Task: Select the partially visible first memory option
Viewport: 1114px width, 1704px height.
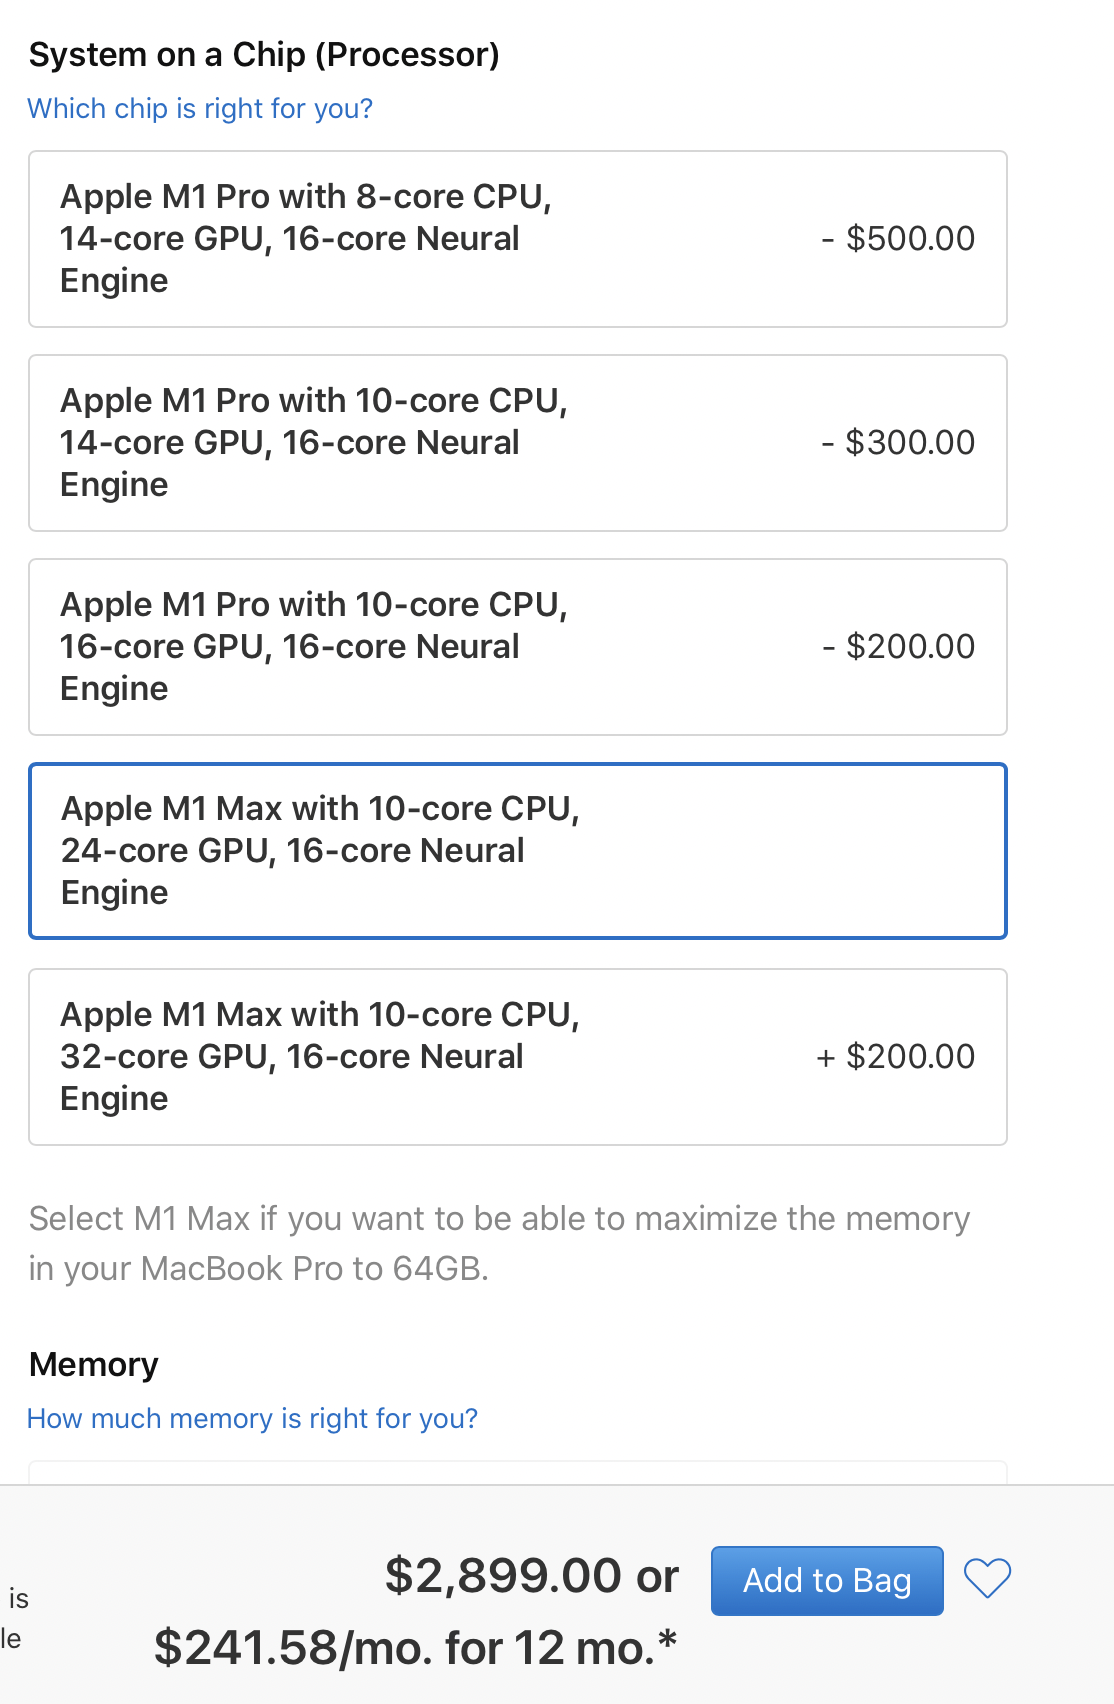Action: [x=517, y=1473]
